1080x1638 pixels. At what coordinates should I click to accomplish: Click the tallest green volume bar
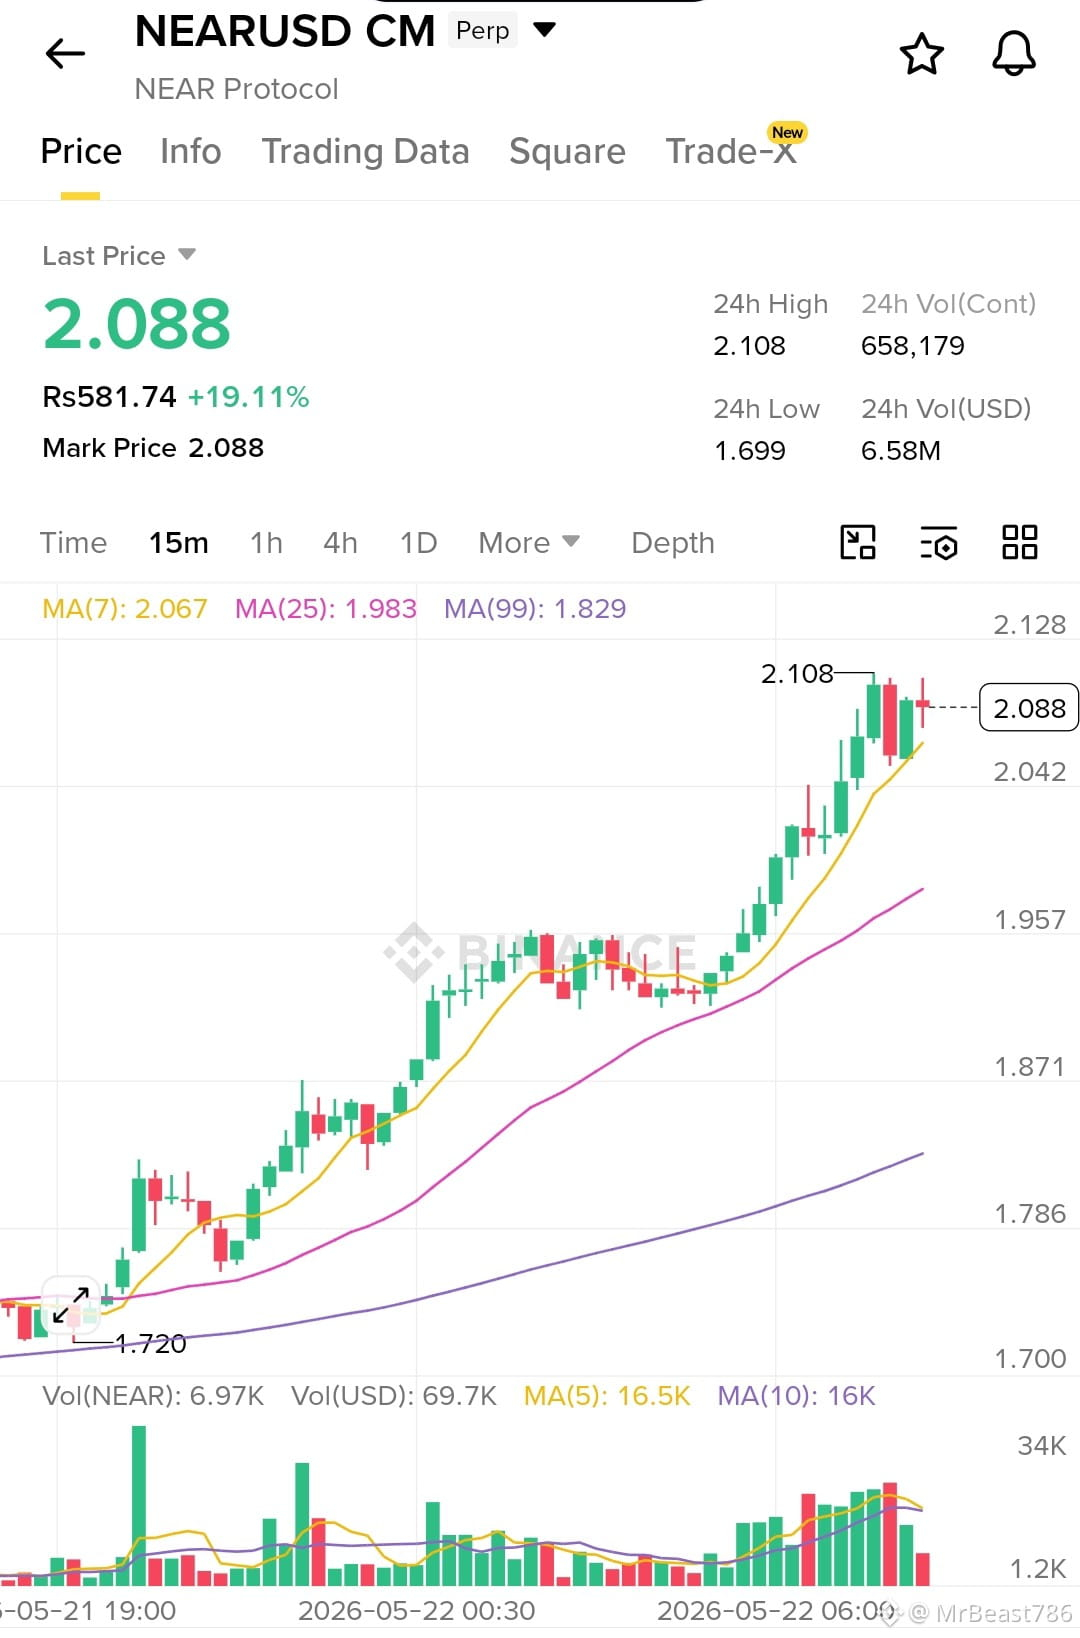pos(139,1506)
